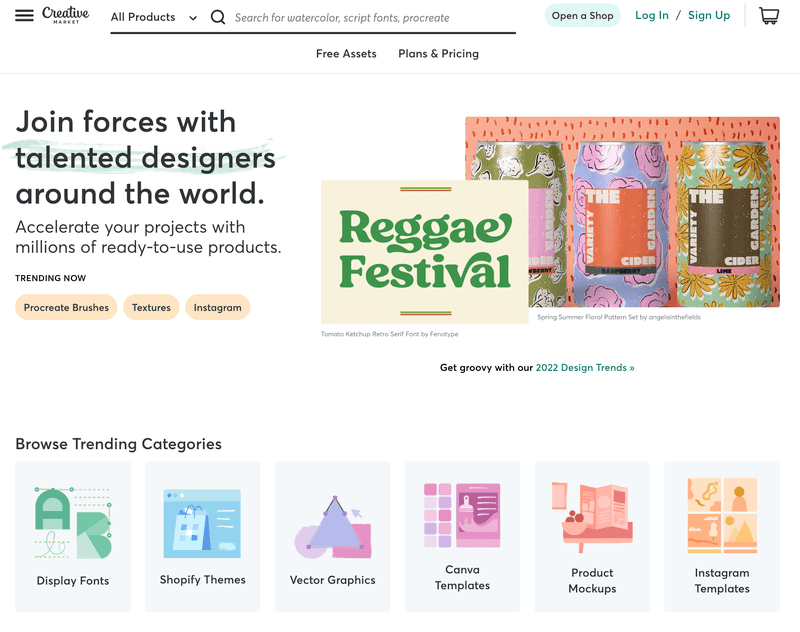The width and height of the screenshot is (800, 632).
Task: Focus the search input field
Action: point(374,18)
